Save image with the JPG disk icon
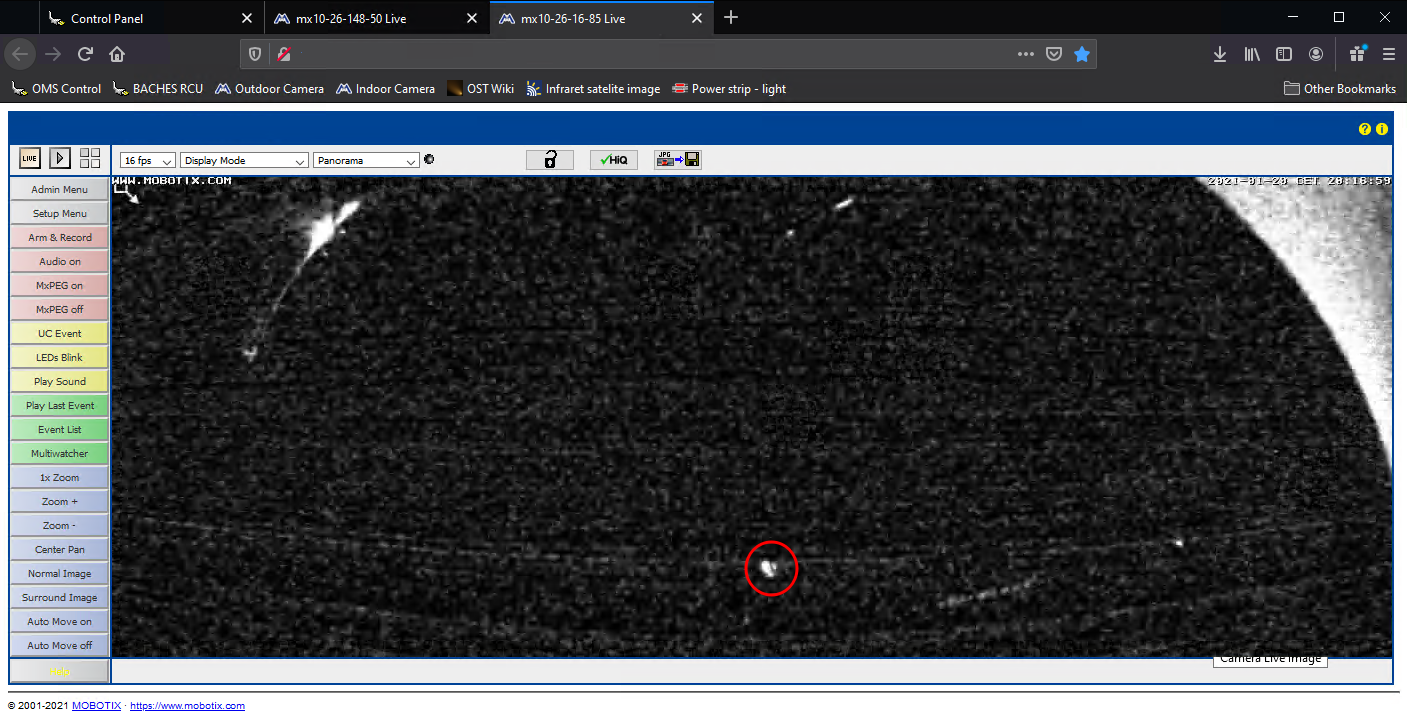 pos(677,160)
